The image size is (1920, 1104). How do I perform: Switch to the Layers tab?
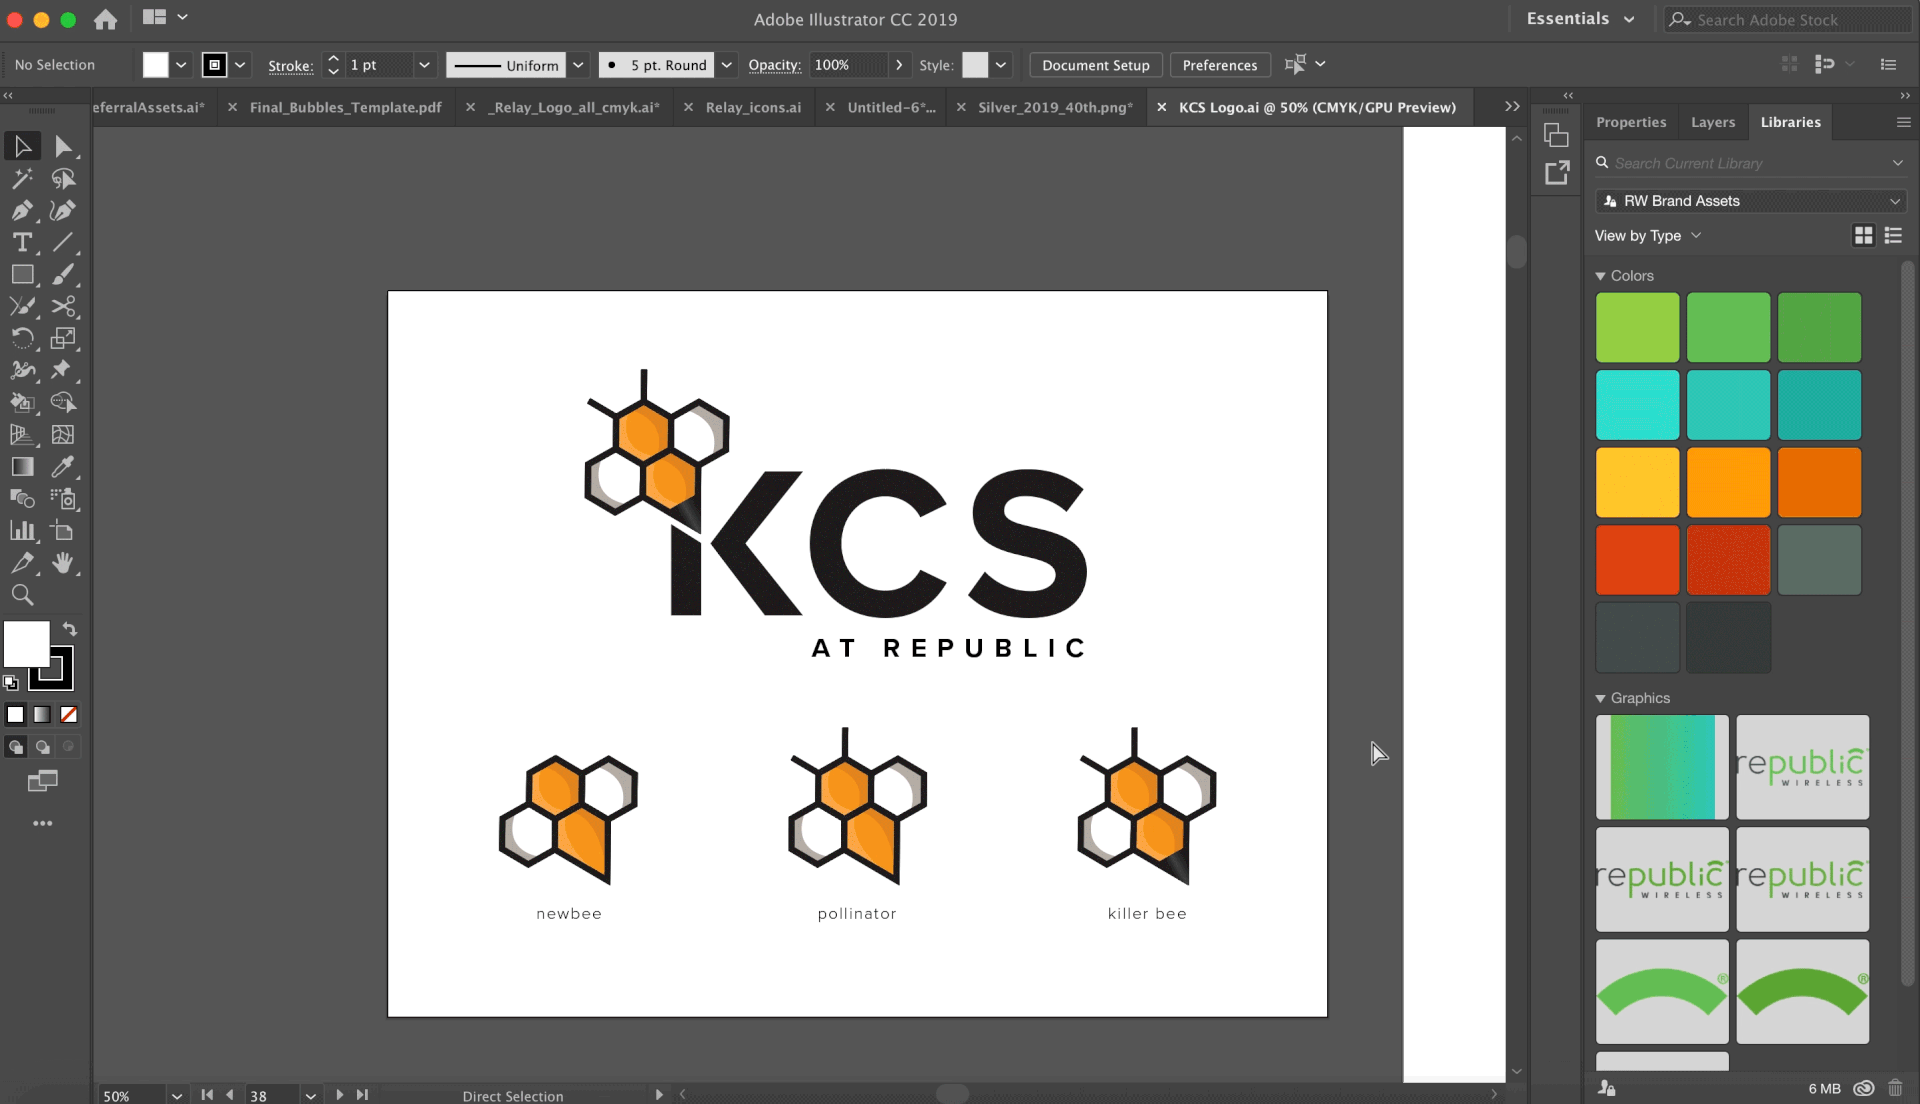coord(1713,122)
